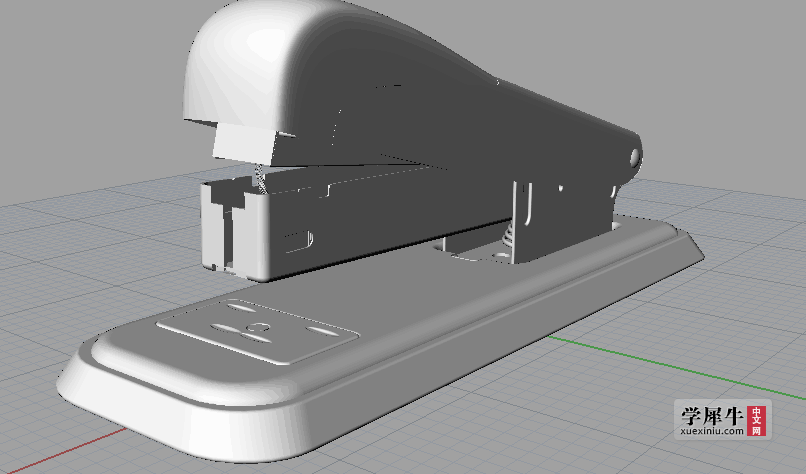Pick the coil spring under the magazine
Image resolution: width=806 pixels, height=474 pixels.
[x=507, y=235]
